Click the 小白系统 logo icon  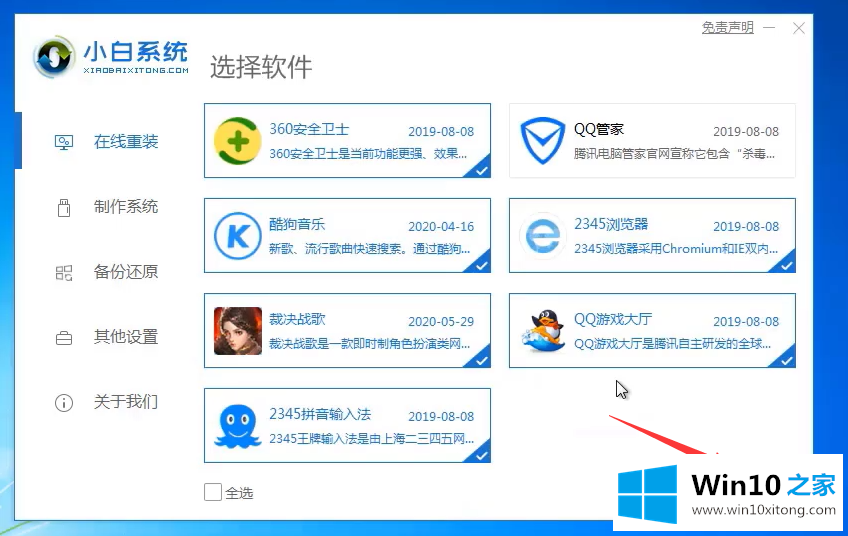(x=54, y=56)
